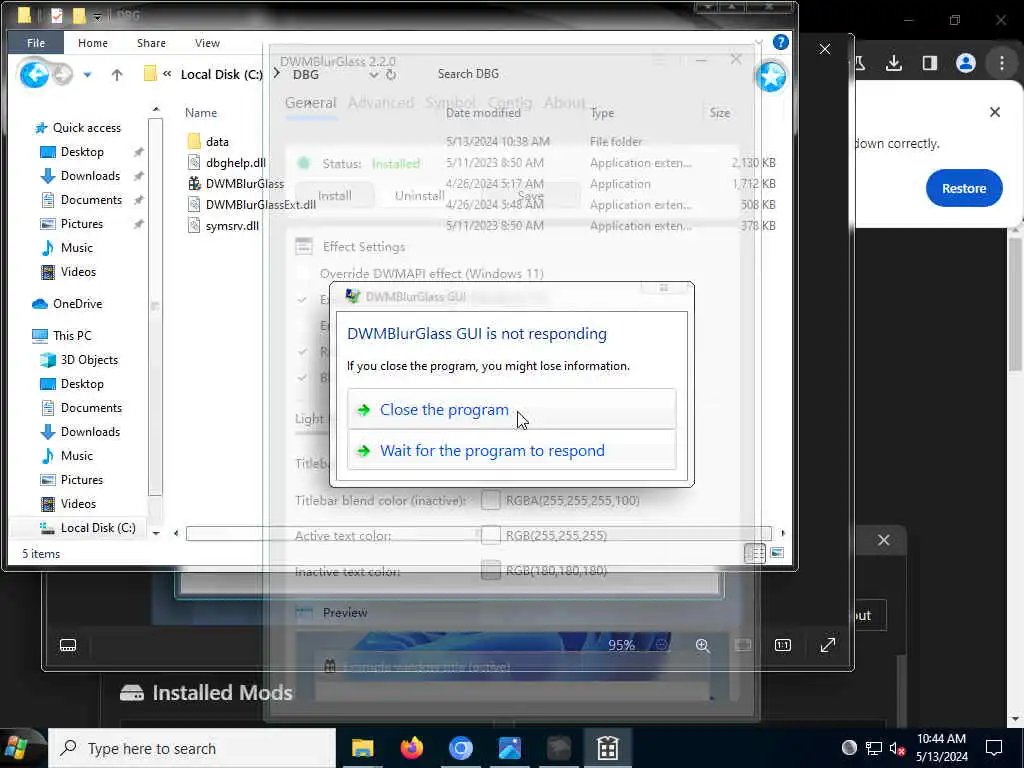1024x768 pixels.
Task: Switch to large icons view layout
Action: click(777, 553)
